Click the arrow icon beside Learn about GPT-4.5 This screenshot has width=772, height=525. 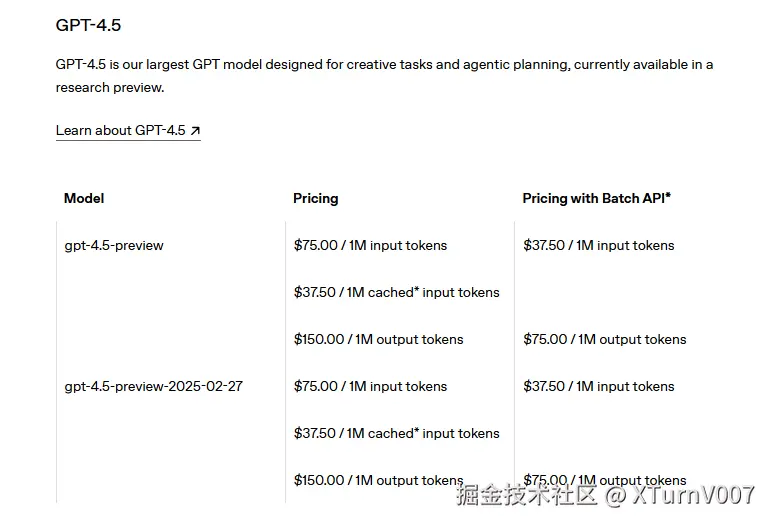click(195, 130)
